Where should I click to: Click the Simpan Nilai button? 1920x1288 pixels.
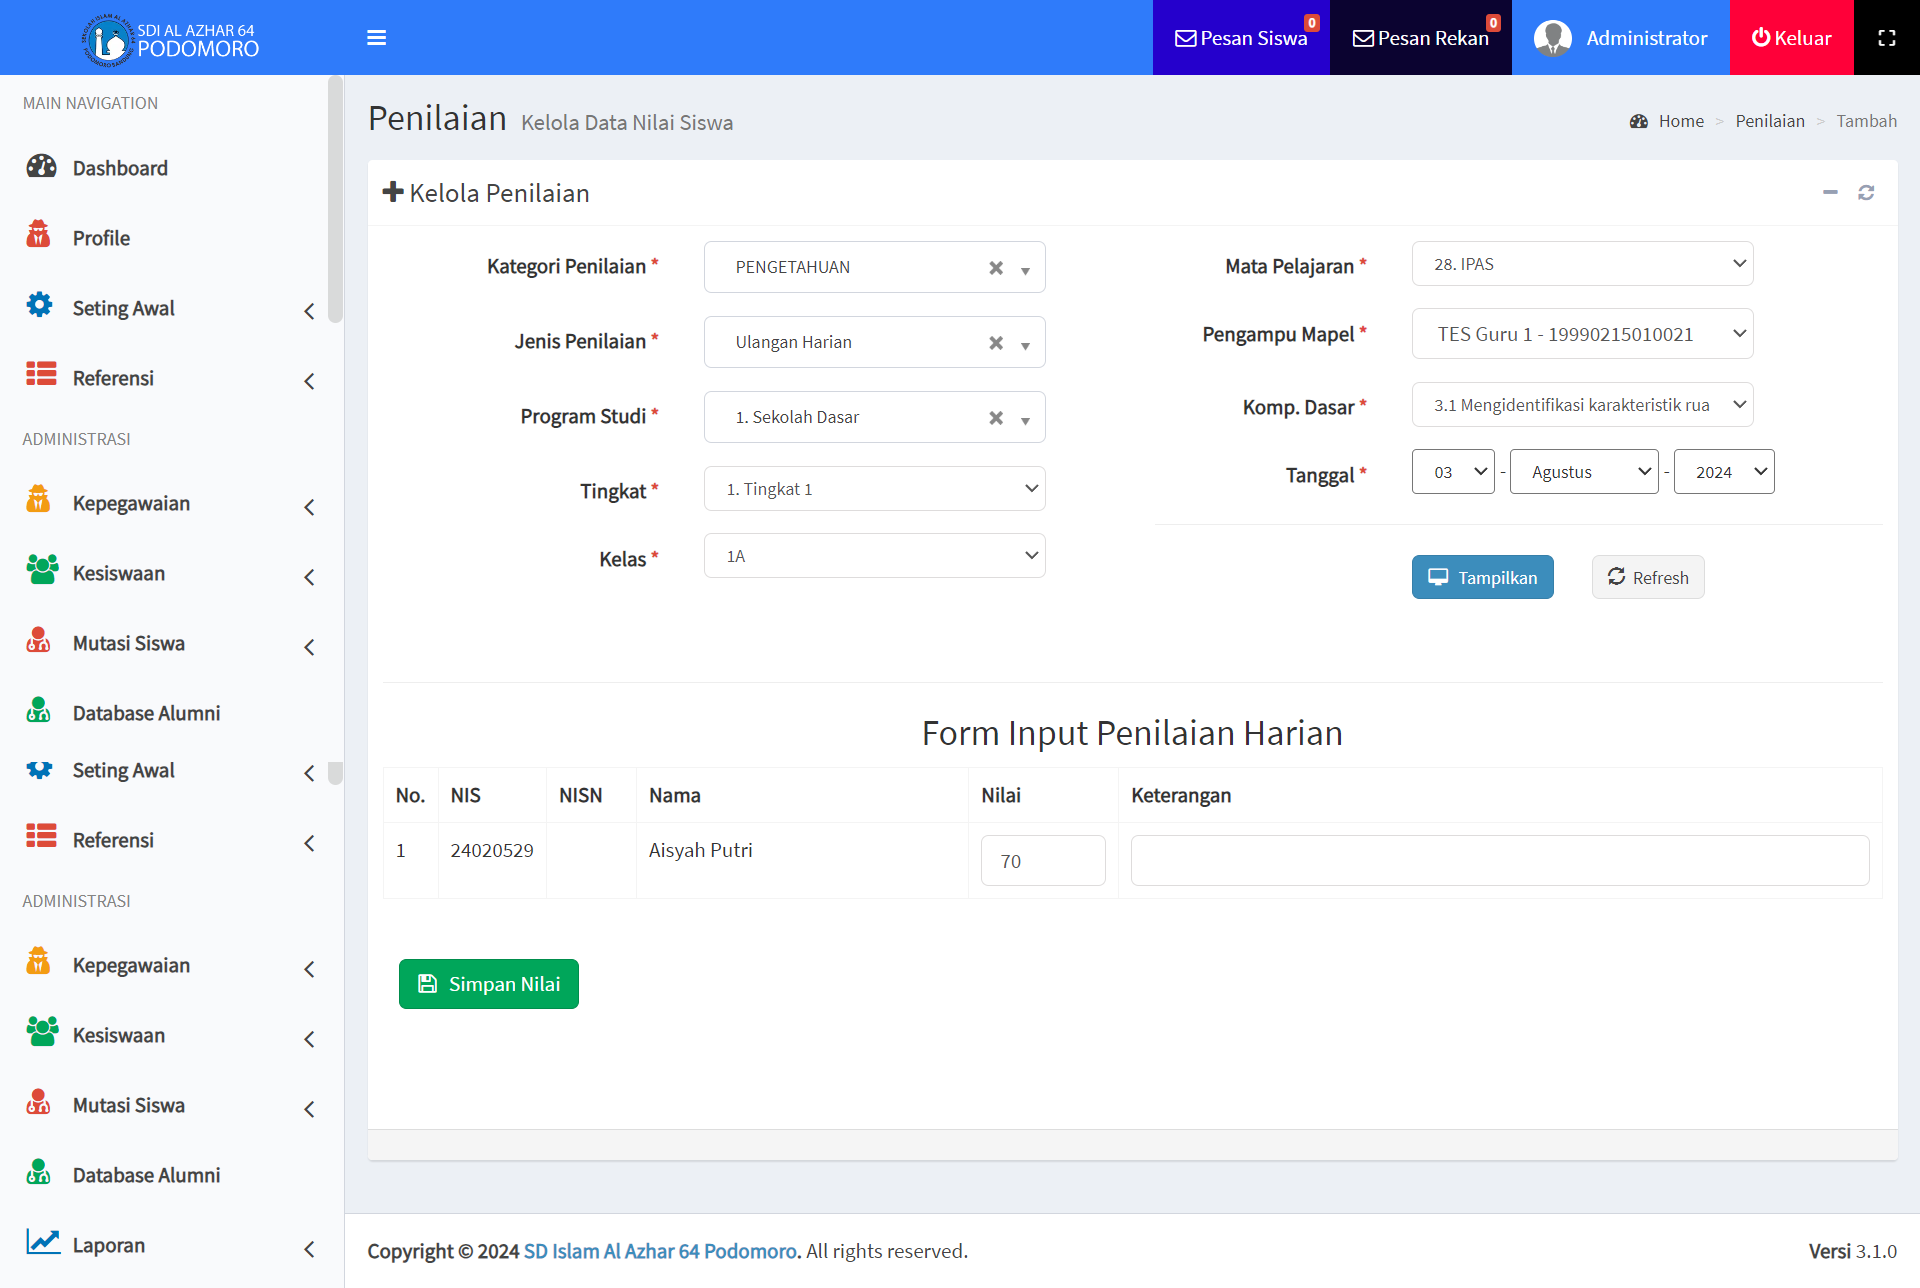488,984
